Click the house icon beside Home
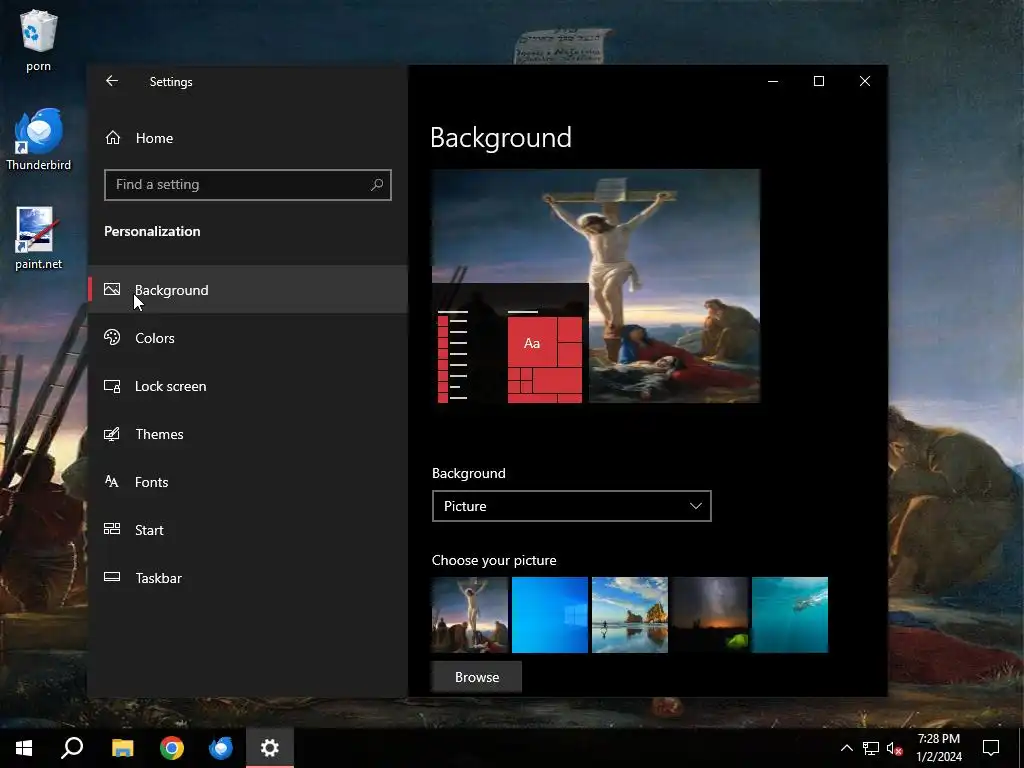This screenshot has width=1024, height=768. coord(113,137)
